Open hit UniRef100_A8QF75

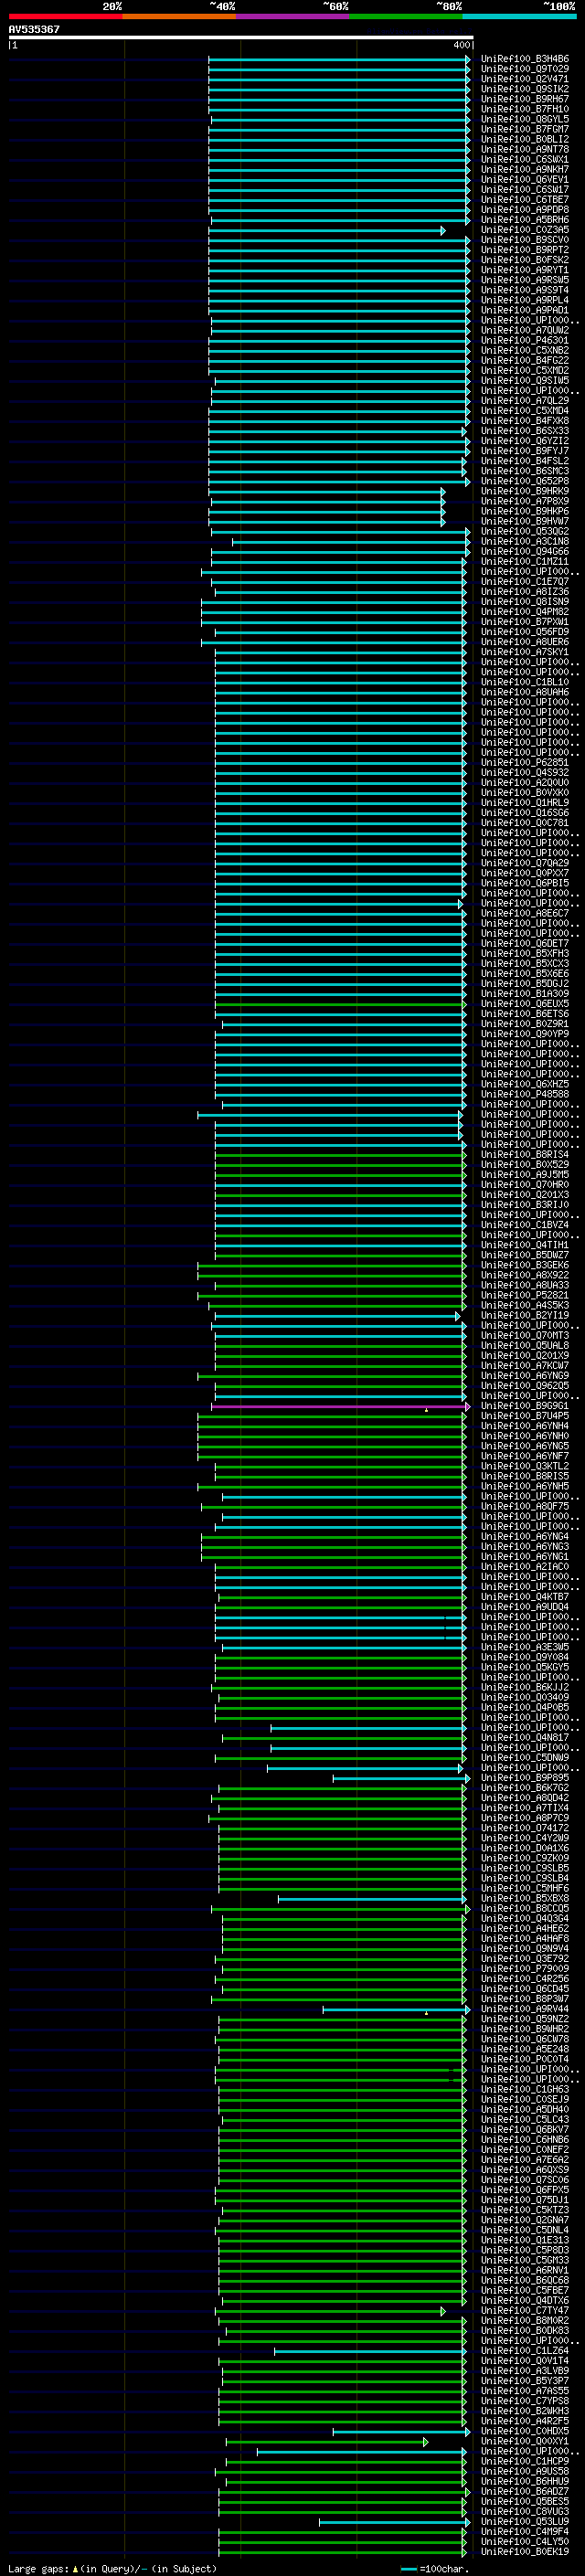[x=525, y=1506]
